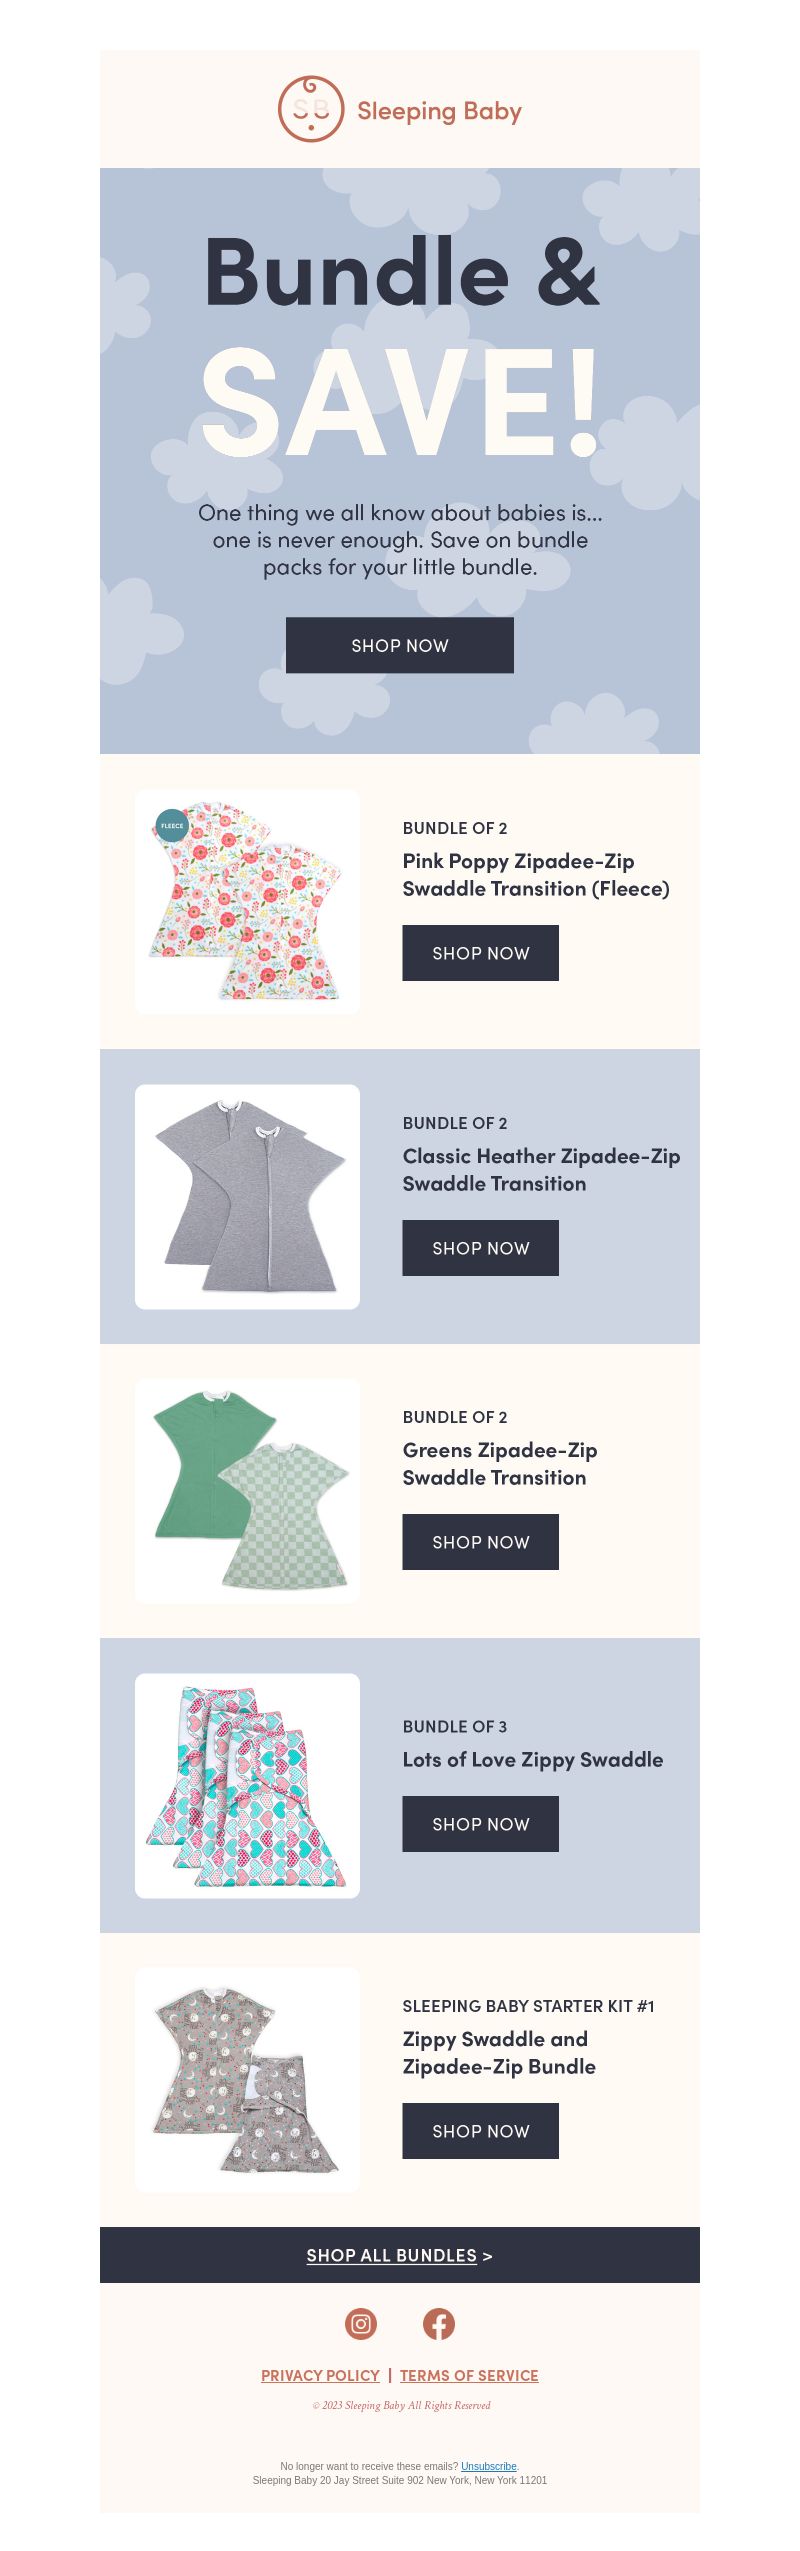The height and width of the screenshot is (2551, 800).
Task: Open the Terms of Service link
Action: [x=469, y=2375]
